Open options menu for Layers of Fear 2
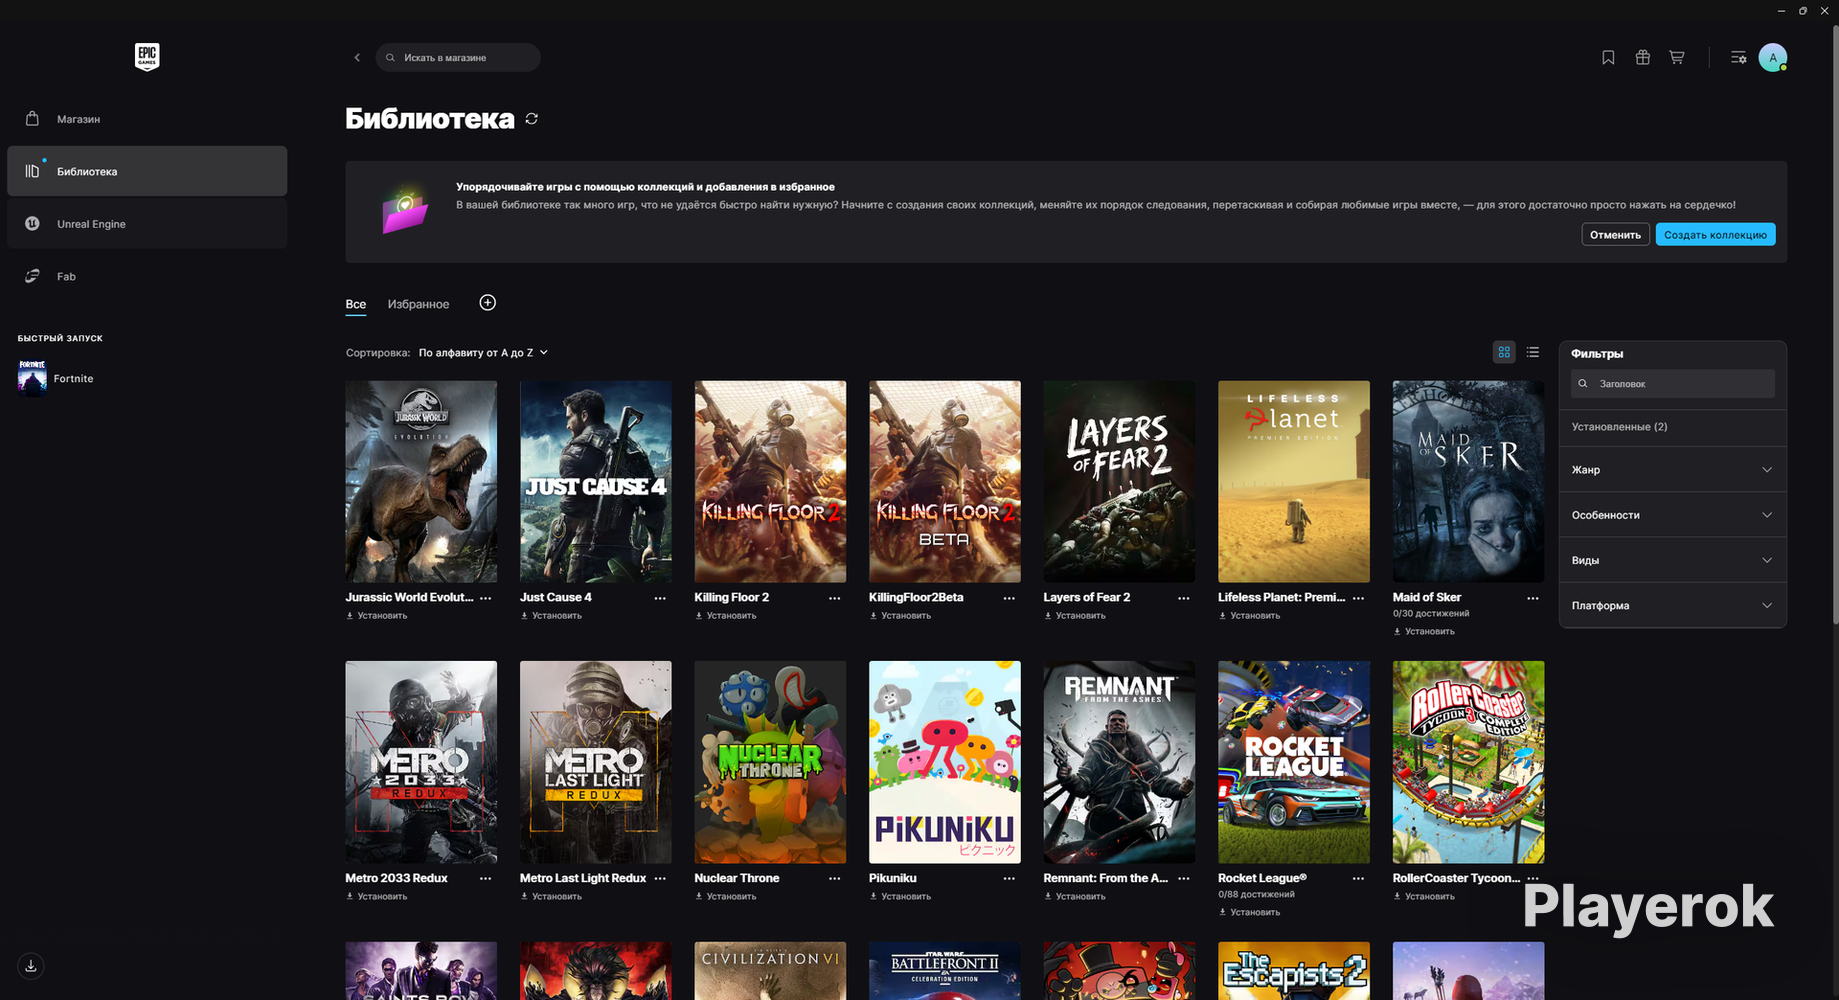Screen dimensions: 1839x1000 click(x=1184, y=598)
